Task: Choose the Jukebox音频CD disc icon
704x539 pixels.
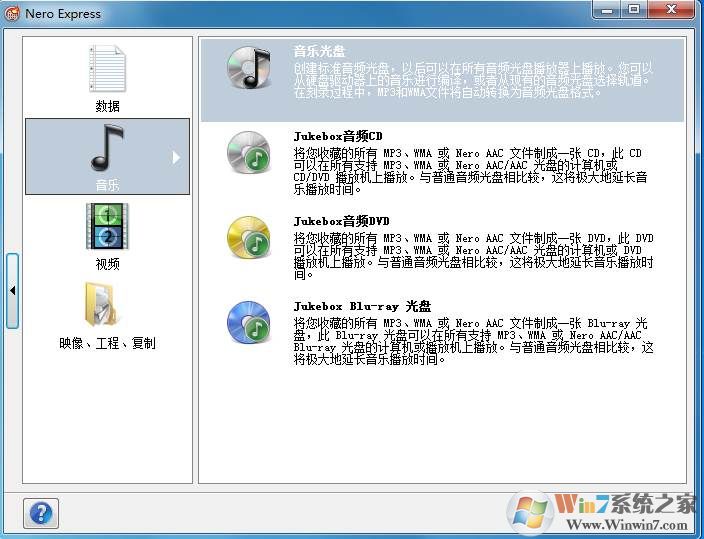Action: (248, 153)
